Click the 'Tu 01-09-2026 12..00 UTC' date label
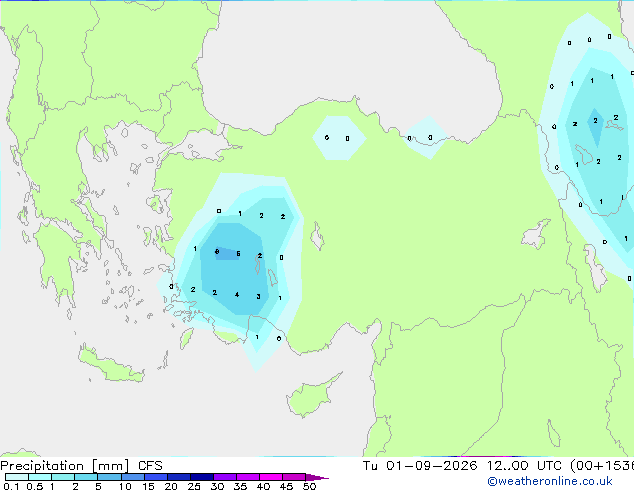This screenshot has width=634, height=490. [x=462, y=466]
